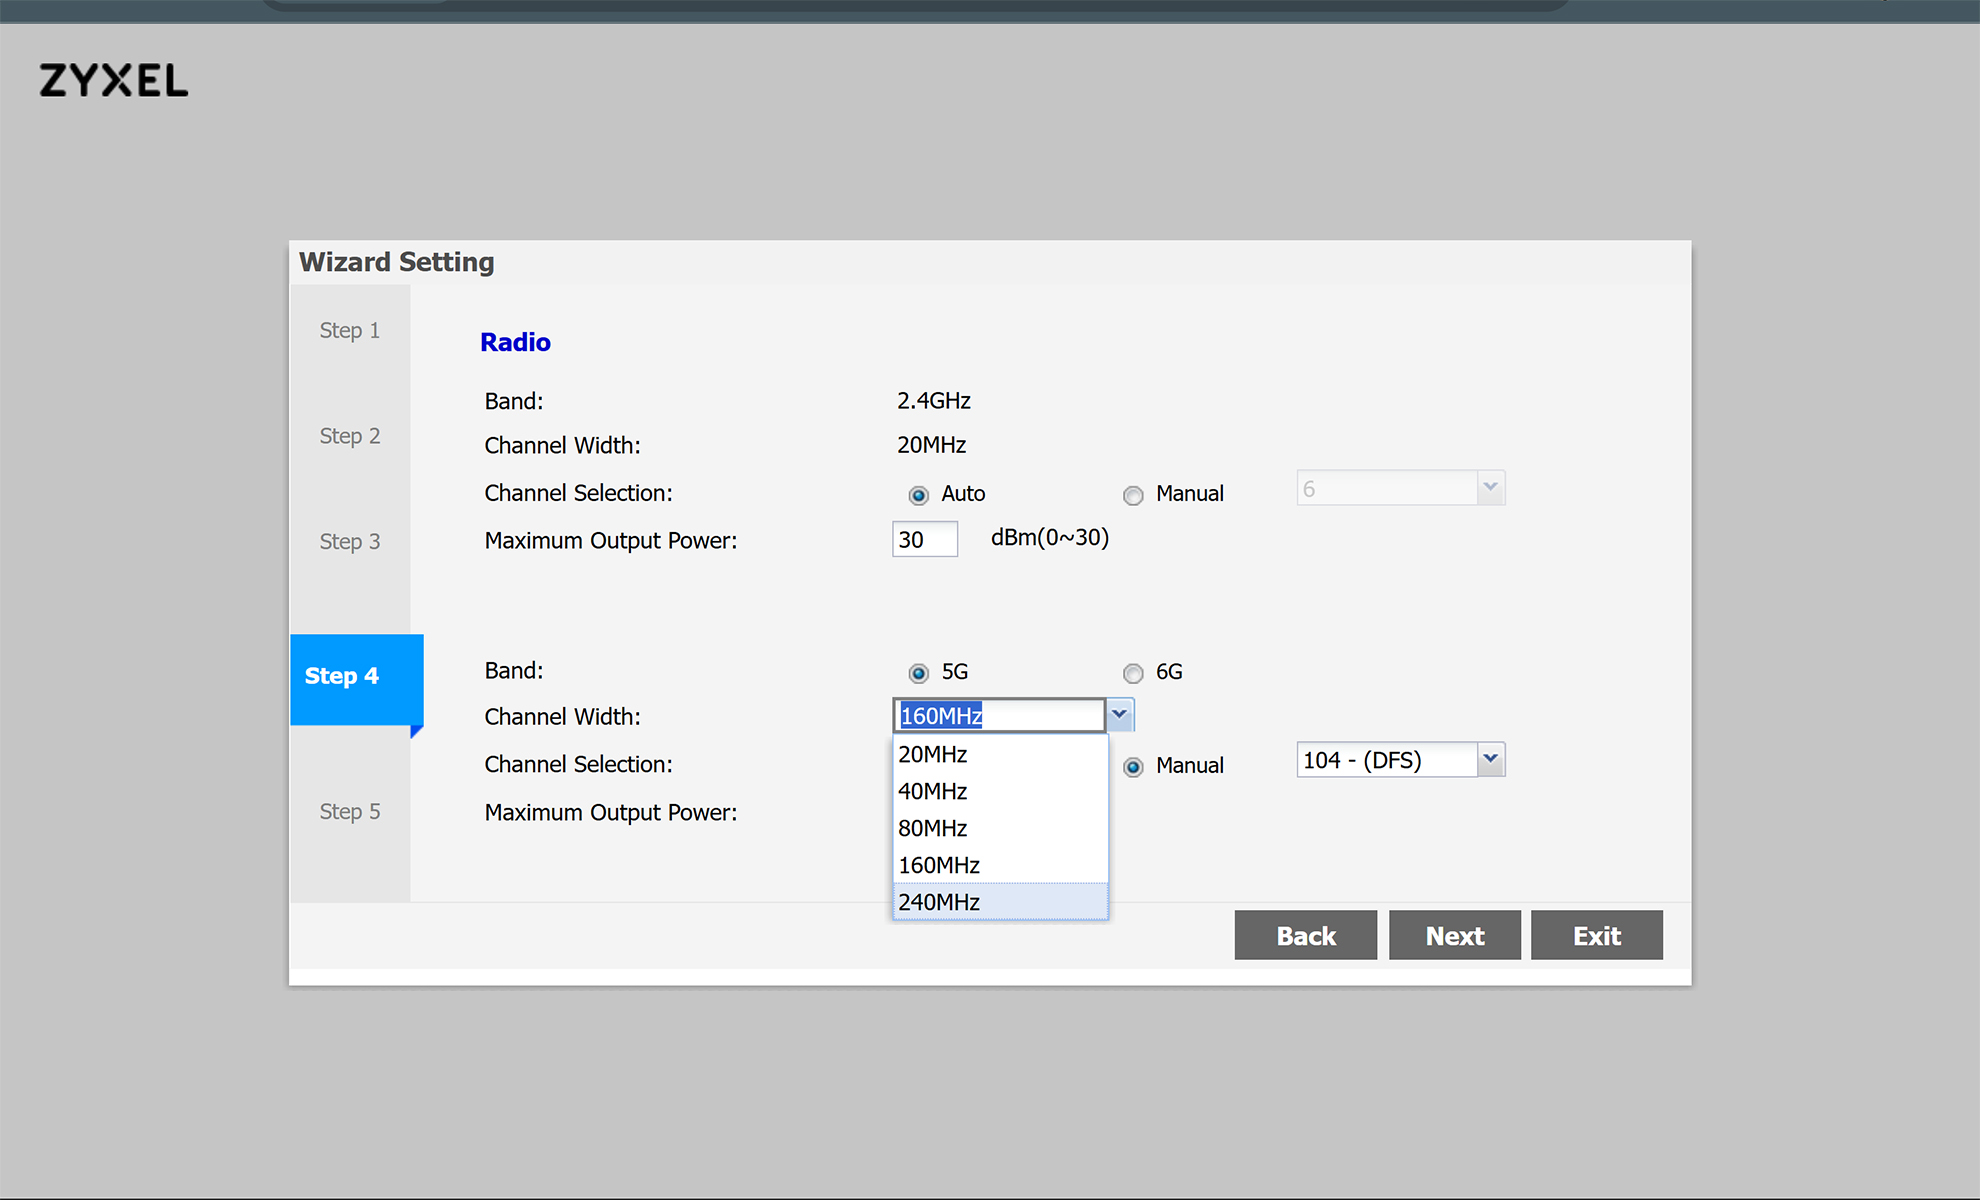The height and width of the screenshot is (1200, 1980).
Task: Click the Next button
Action: 1455,935
